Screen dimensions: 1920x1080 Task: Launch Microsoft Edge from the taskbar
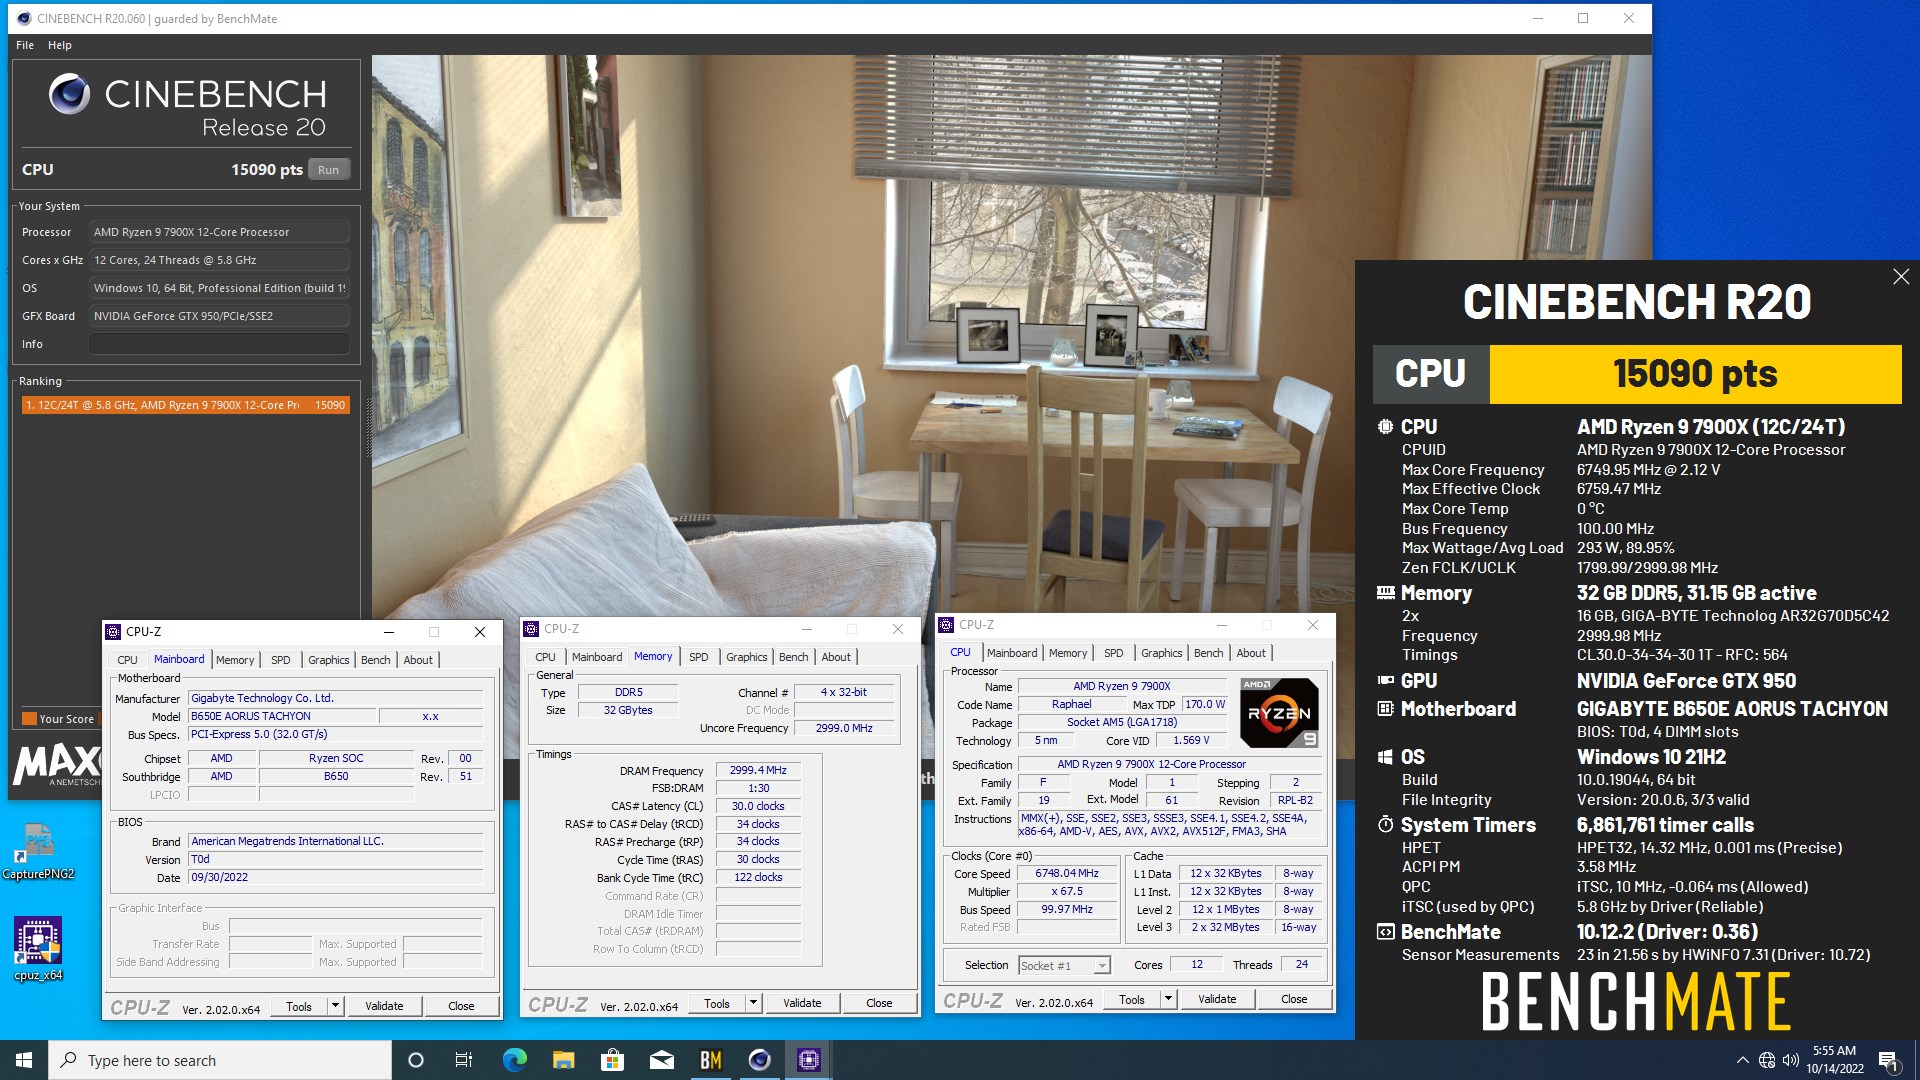[x=514, y=1060]
